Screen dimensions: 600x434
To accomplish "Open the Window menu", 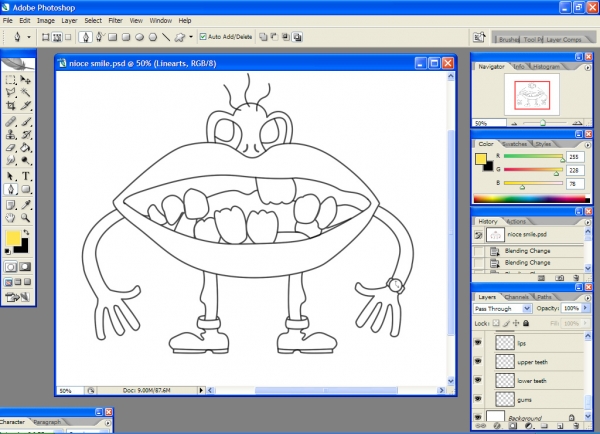I will click(160, 21).
